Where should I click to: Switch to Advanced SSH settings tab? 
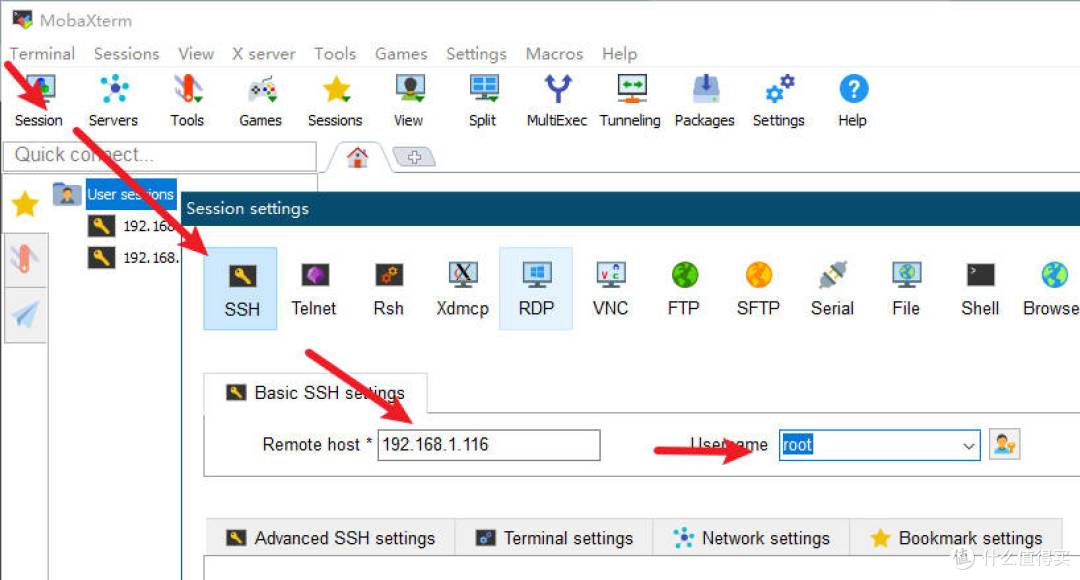pyautogui.click(x=331, y=538)
